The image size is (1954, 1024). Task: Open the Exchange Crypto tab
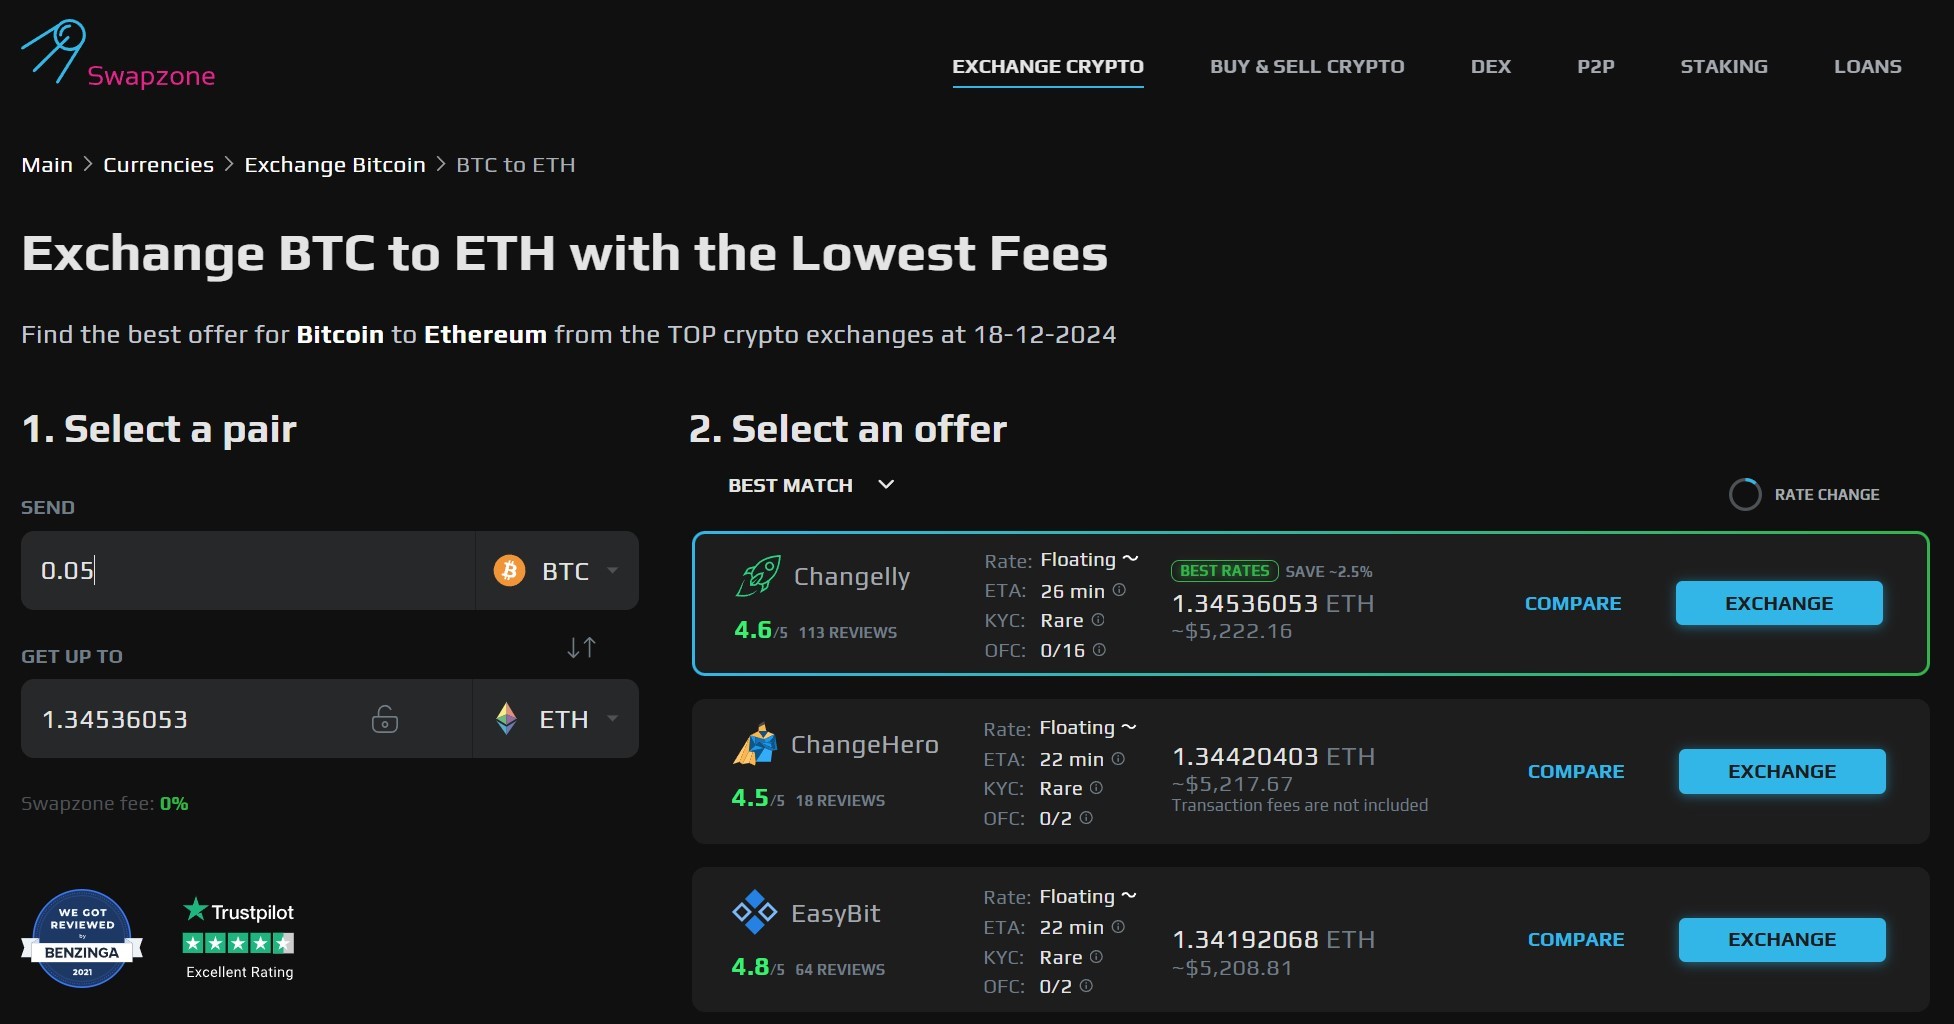pos(1048,67)
